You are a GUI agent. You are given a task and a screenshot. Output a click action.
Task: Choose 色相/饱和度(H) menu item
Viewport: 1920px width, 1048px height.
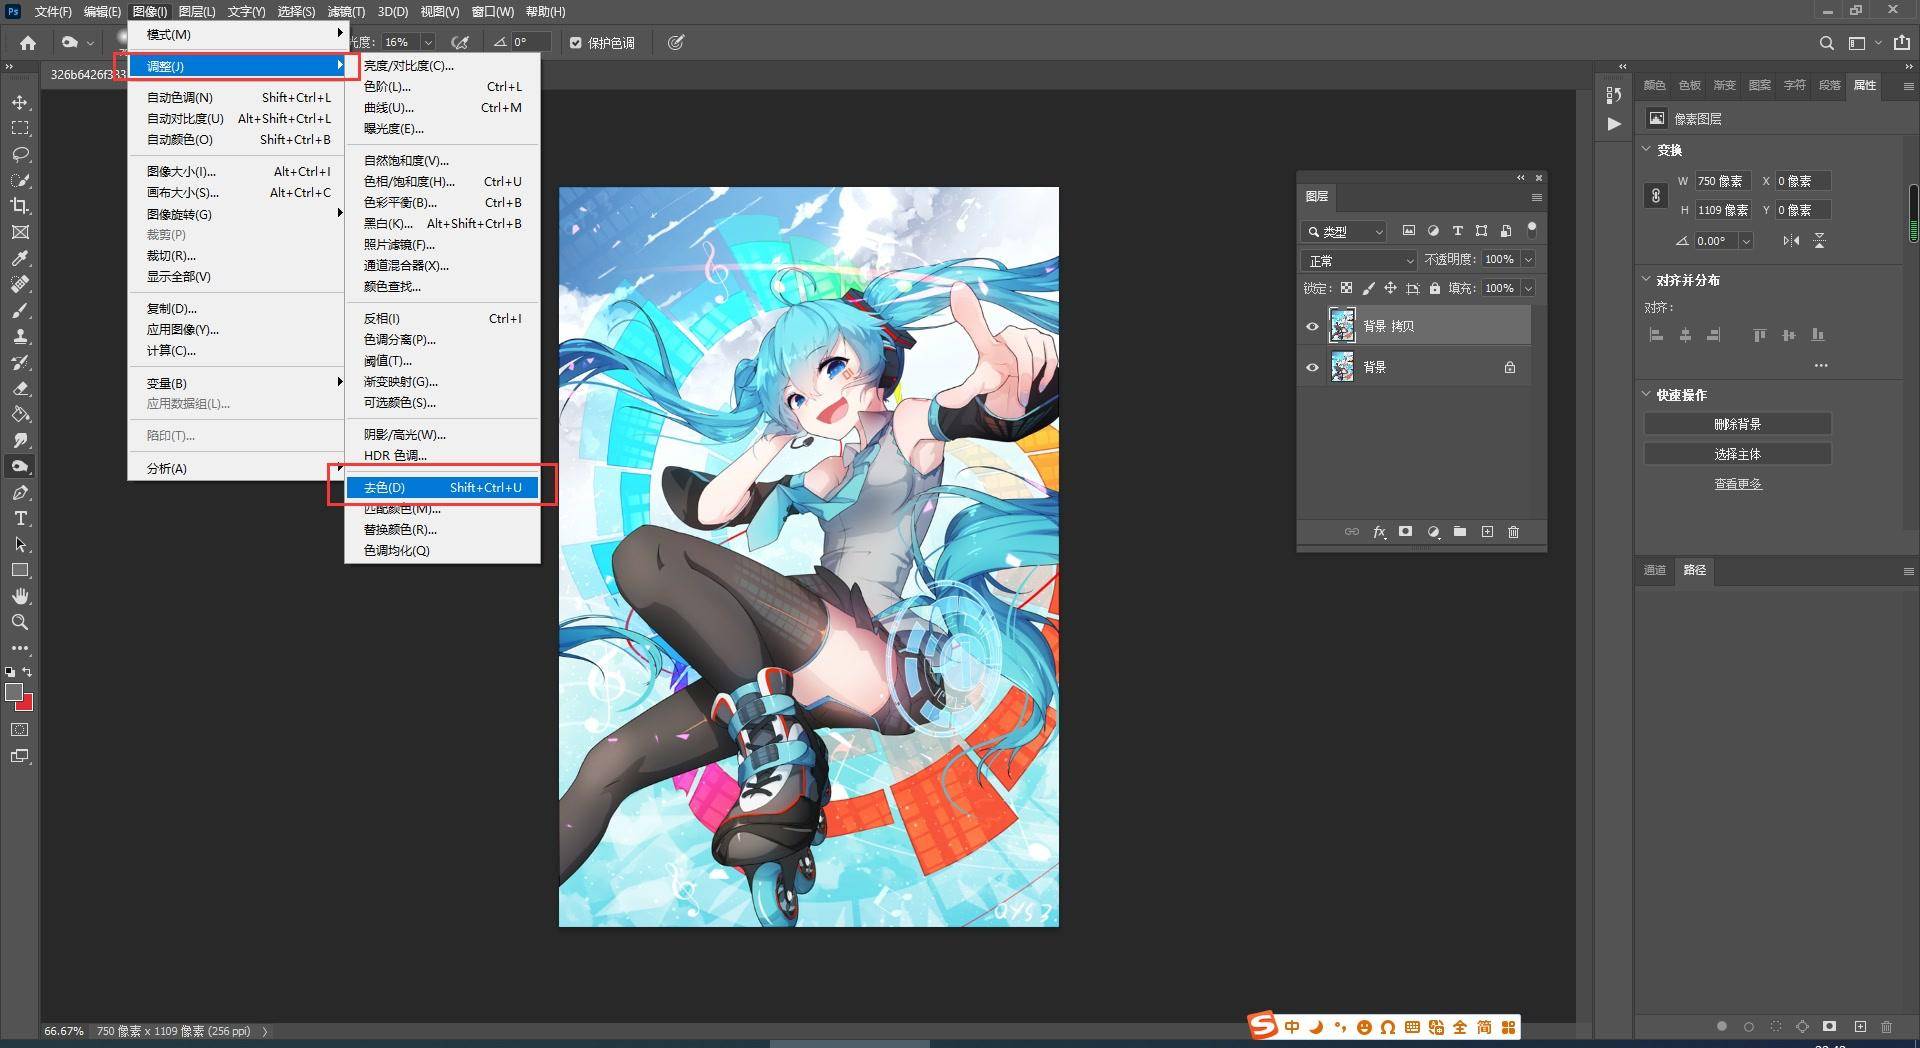(x=442, y=181)
